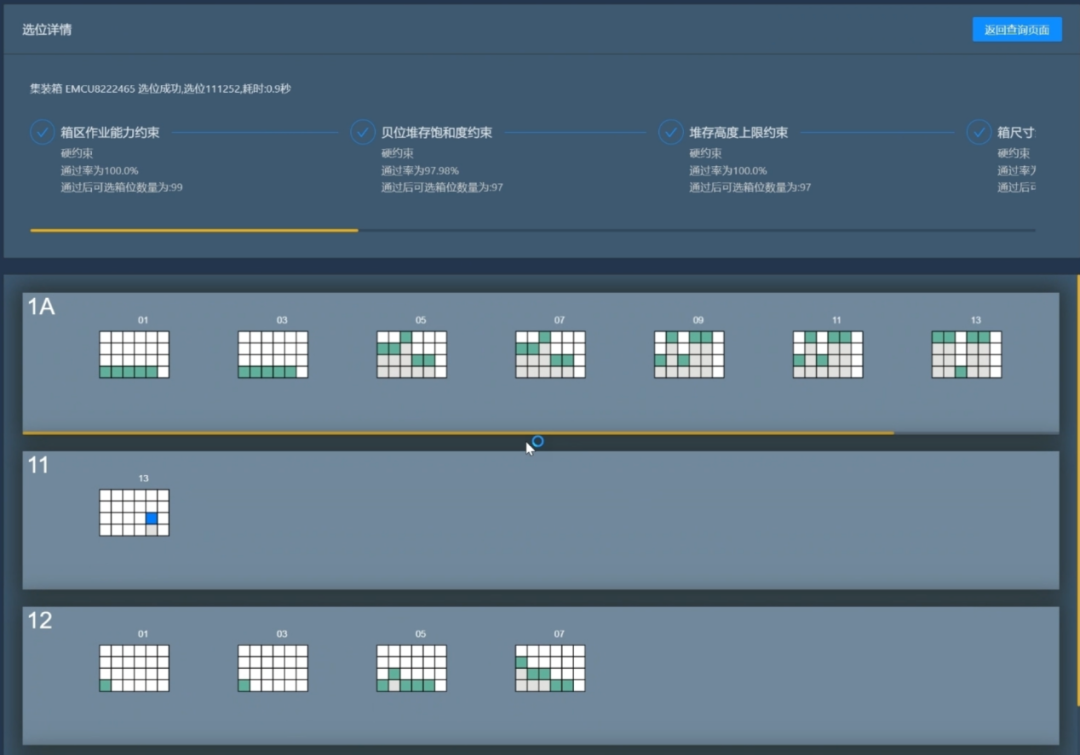Click the 选位详情 panel heading

coord(47,30)
